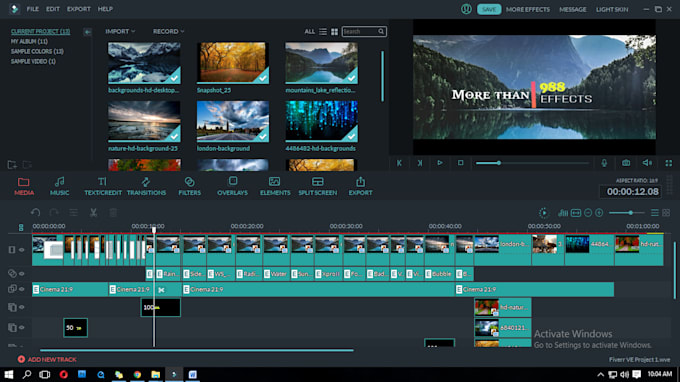Open the Export menu
This screenshot has height=382, width=680.
click(78, 9)
